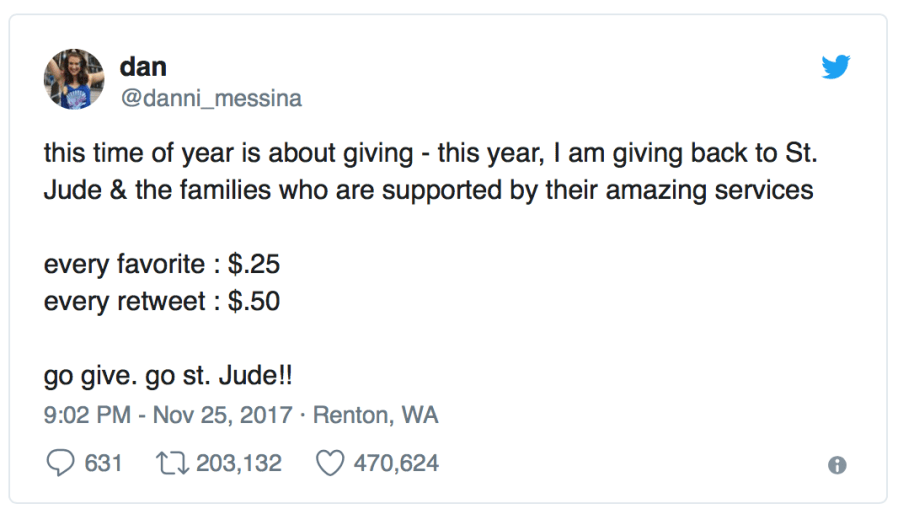Click the 631 replies count

pos(103,463)
